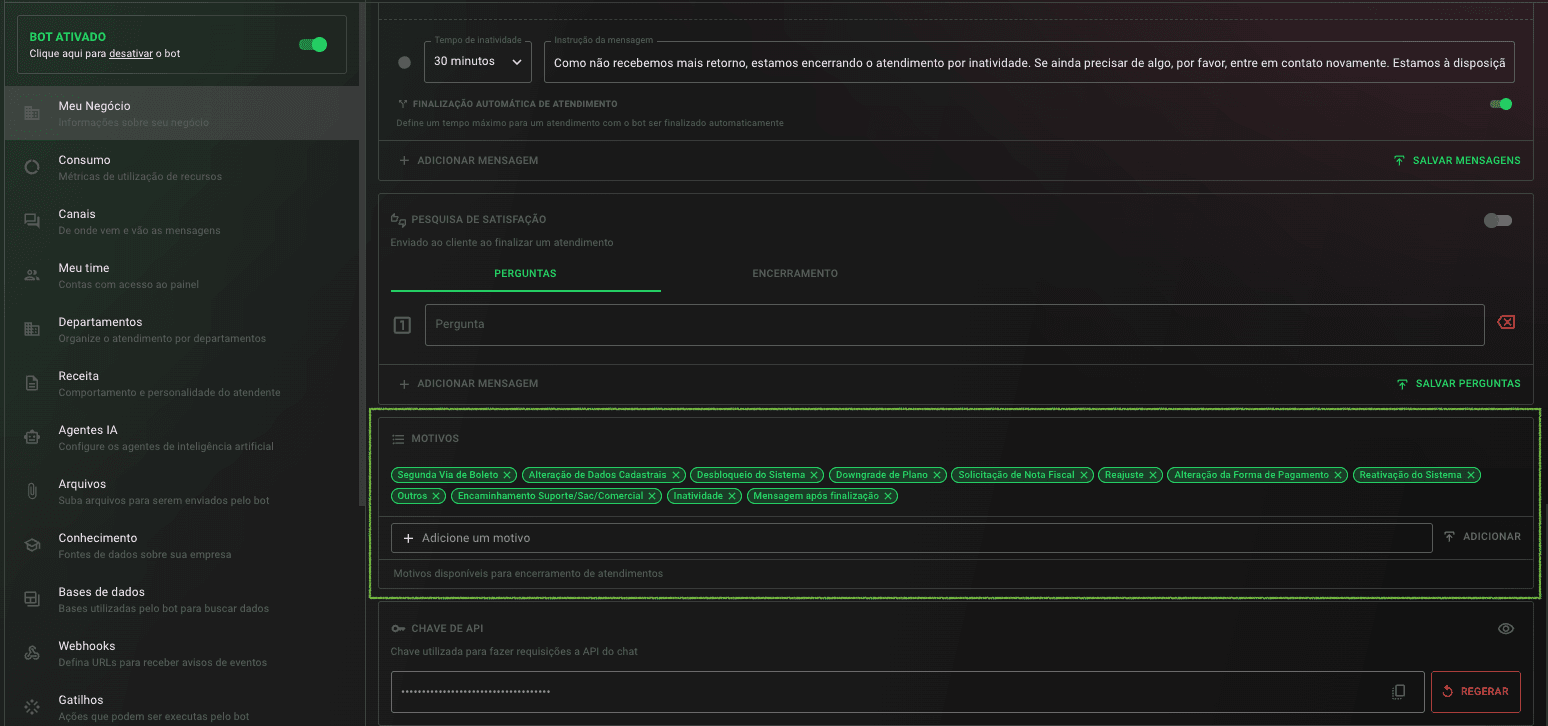This screenshot has height=726, width=1548.
Task: Click the Adicione um motivo field
Action: (x=911, y=538)
